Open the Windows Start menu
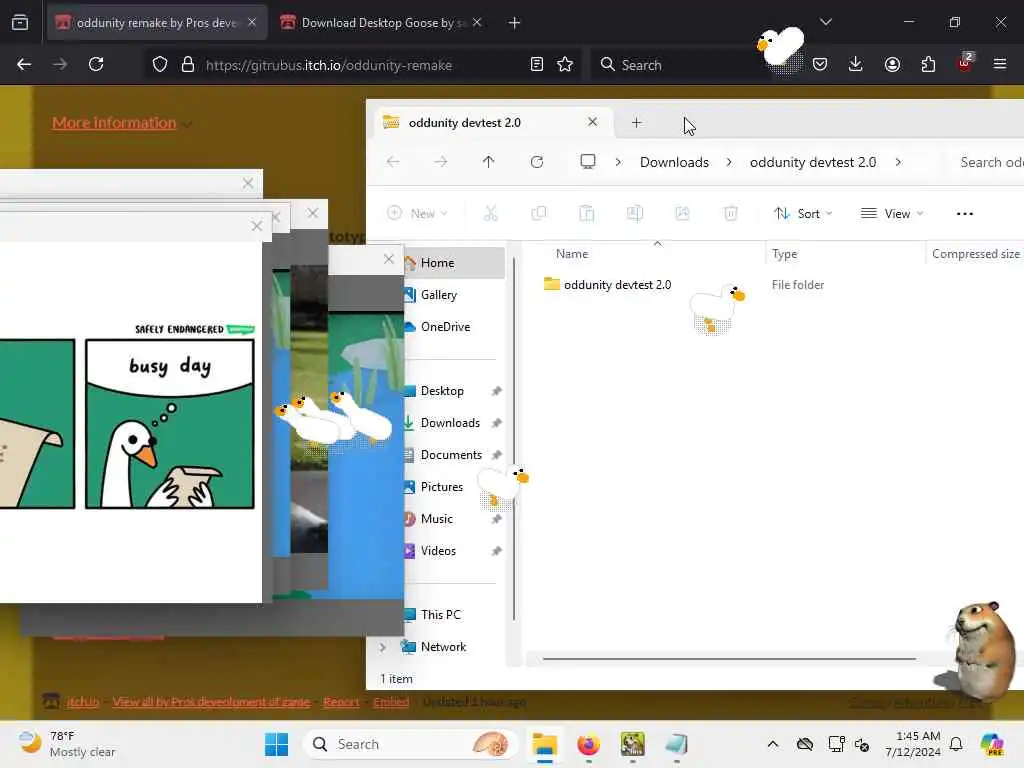The width and height of the screenshot is (1024, 768). point(276,744)
